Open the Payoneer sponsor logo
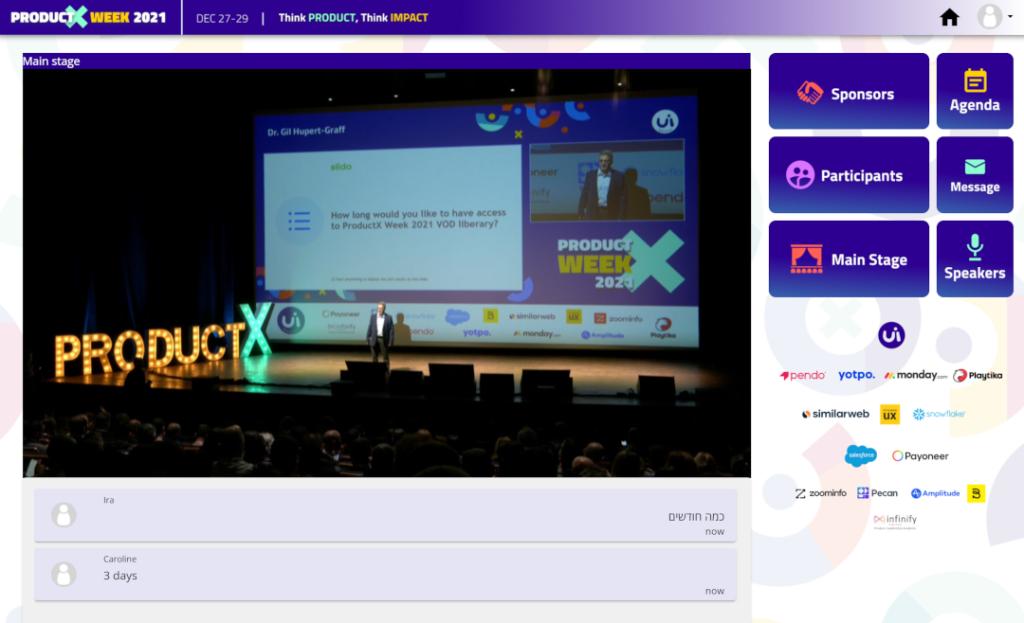 click(920, 456)
